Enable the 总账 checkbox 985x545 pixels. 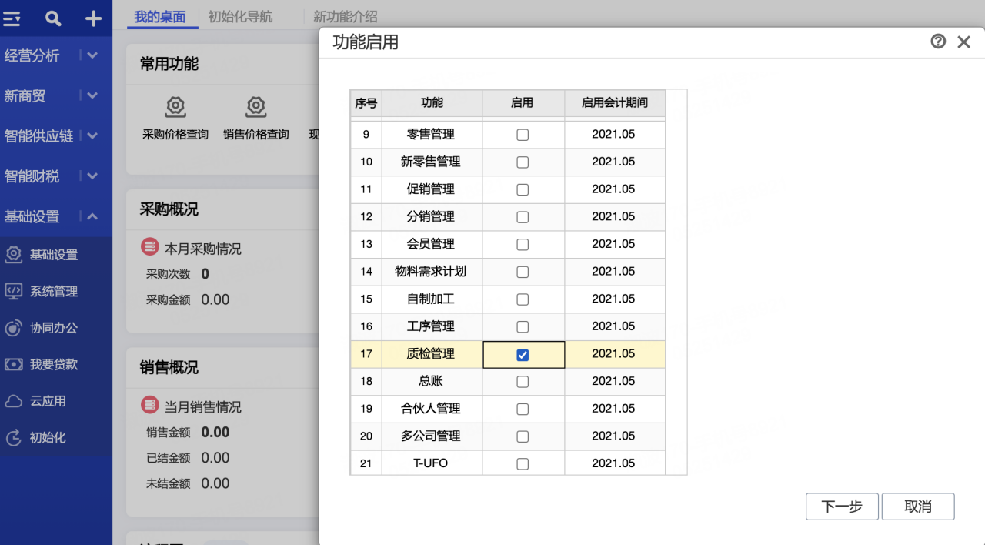(523, 381)
